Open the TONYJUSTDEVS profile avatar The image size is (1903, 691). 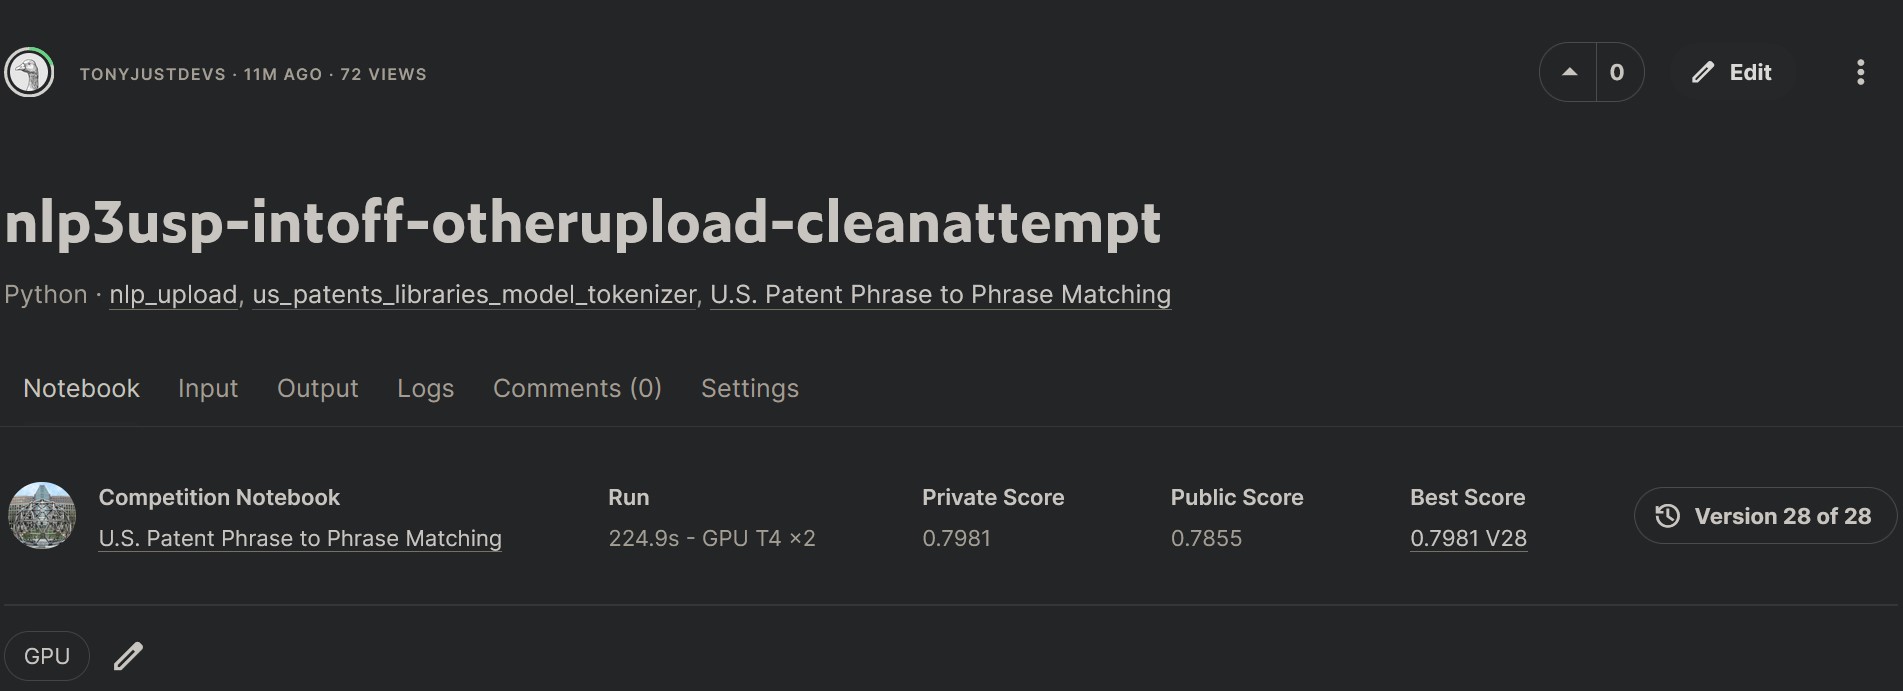(x=29, y=72)
